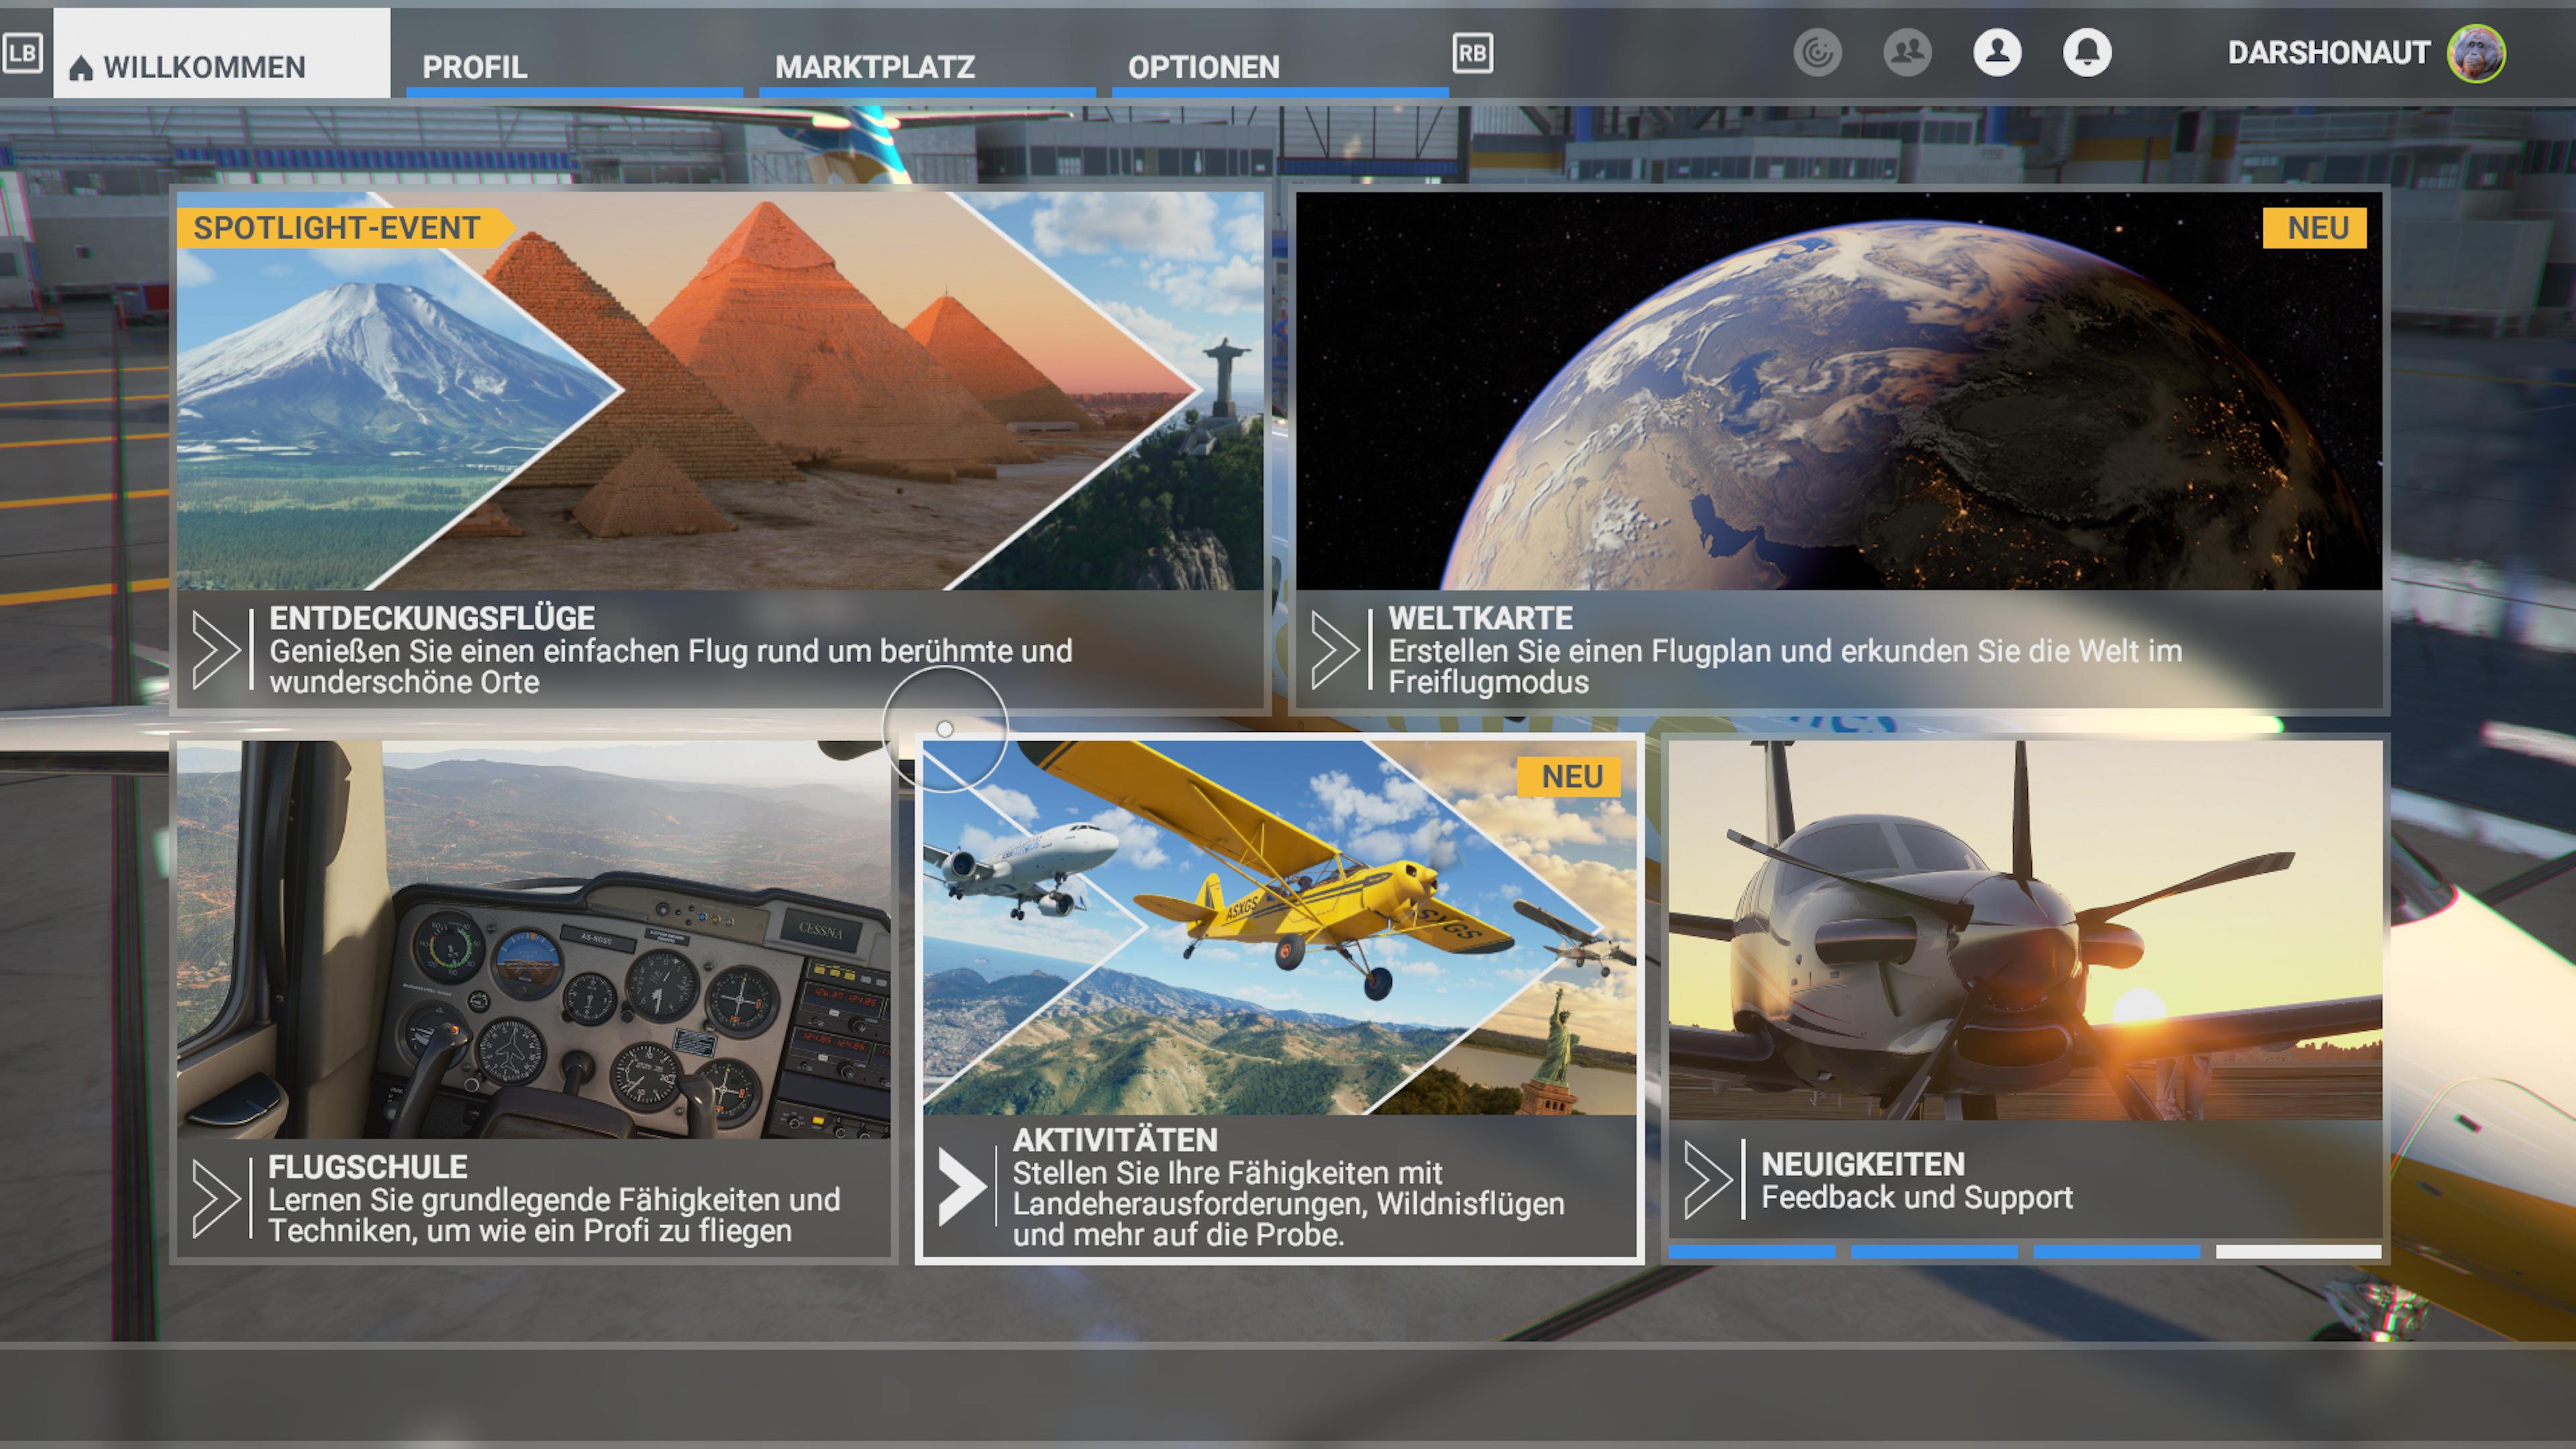Click the RB bumper navigation icon
The height and width of the screenshot is (1449, 2576).
point(1472,53)
